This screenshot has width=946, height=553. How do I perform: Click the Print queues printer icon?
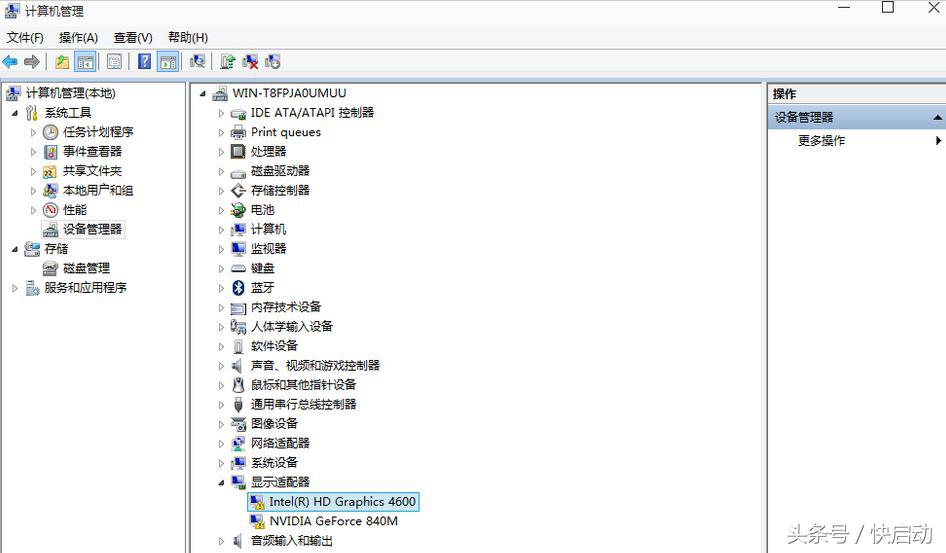(x=238, y=132)
